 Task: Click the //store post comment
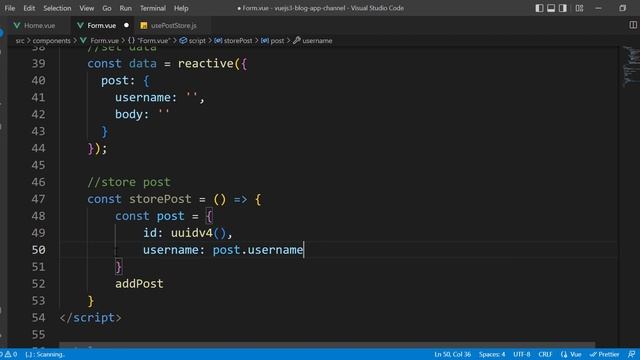(x=129, y=182)
